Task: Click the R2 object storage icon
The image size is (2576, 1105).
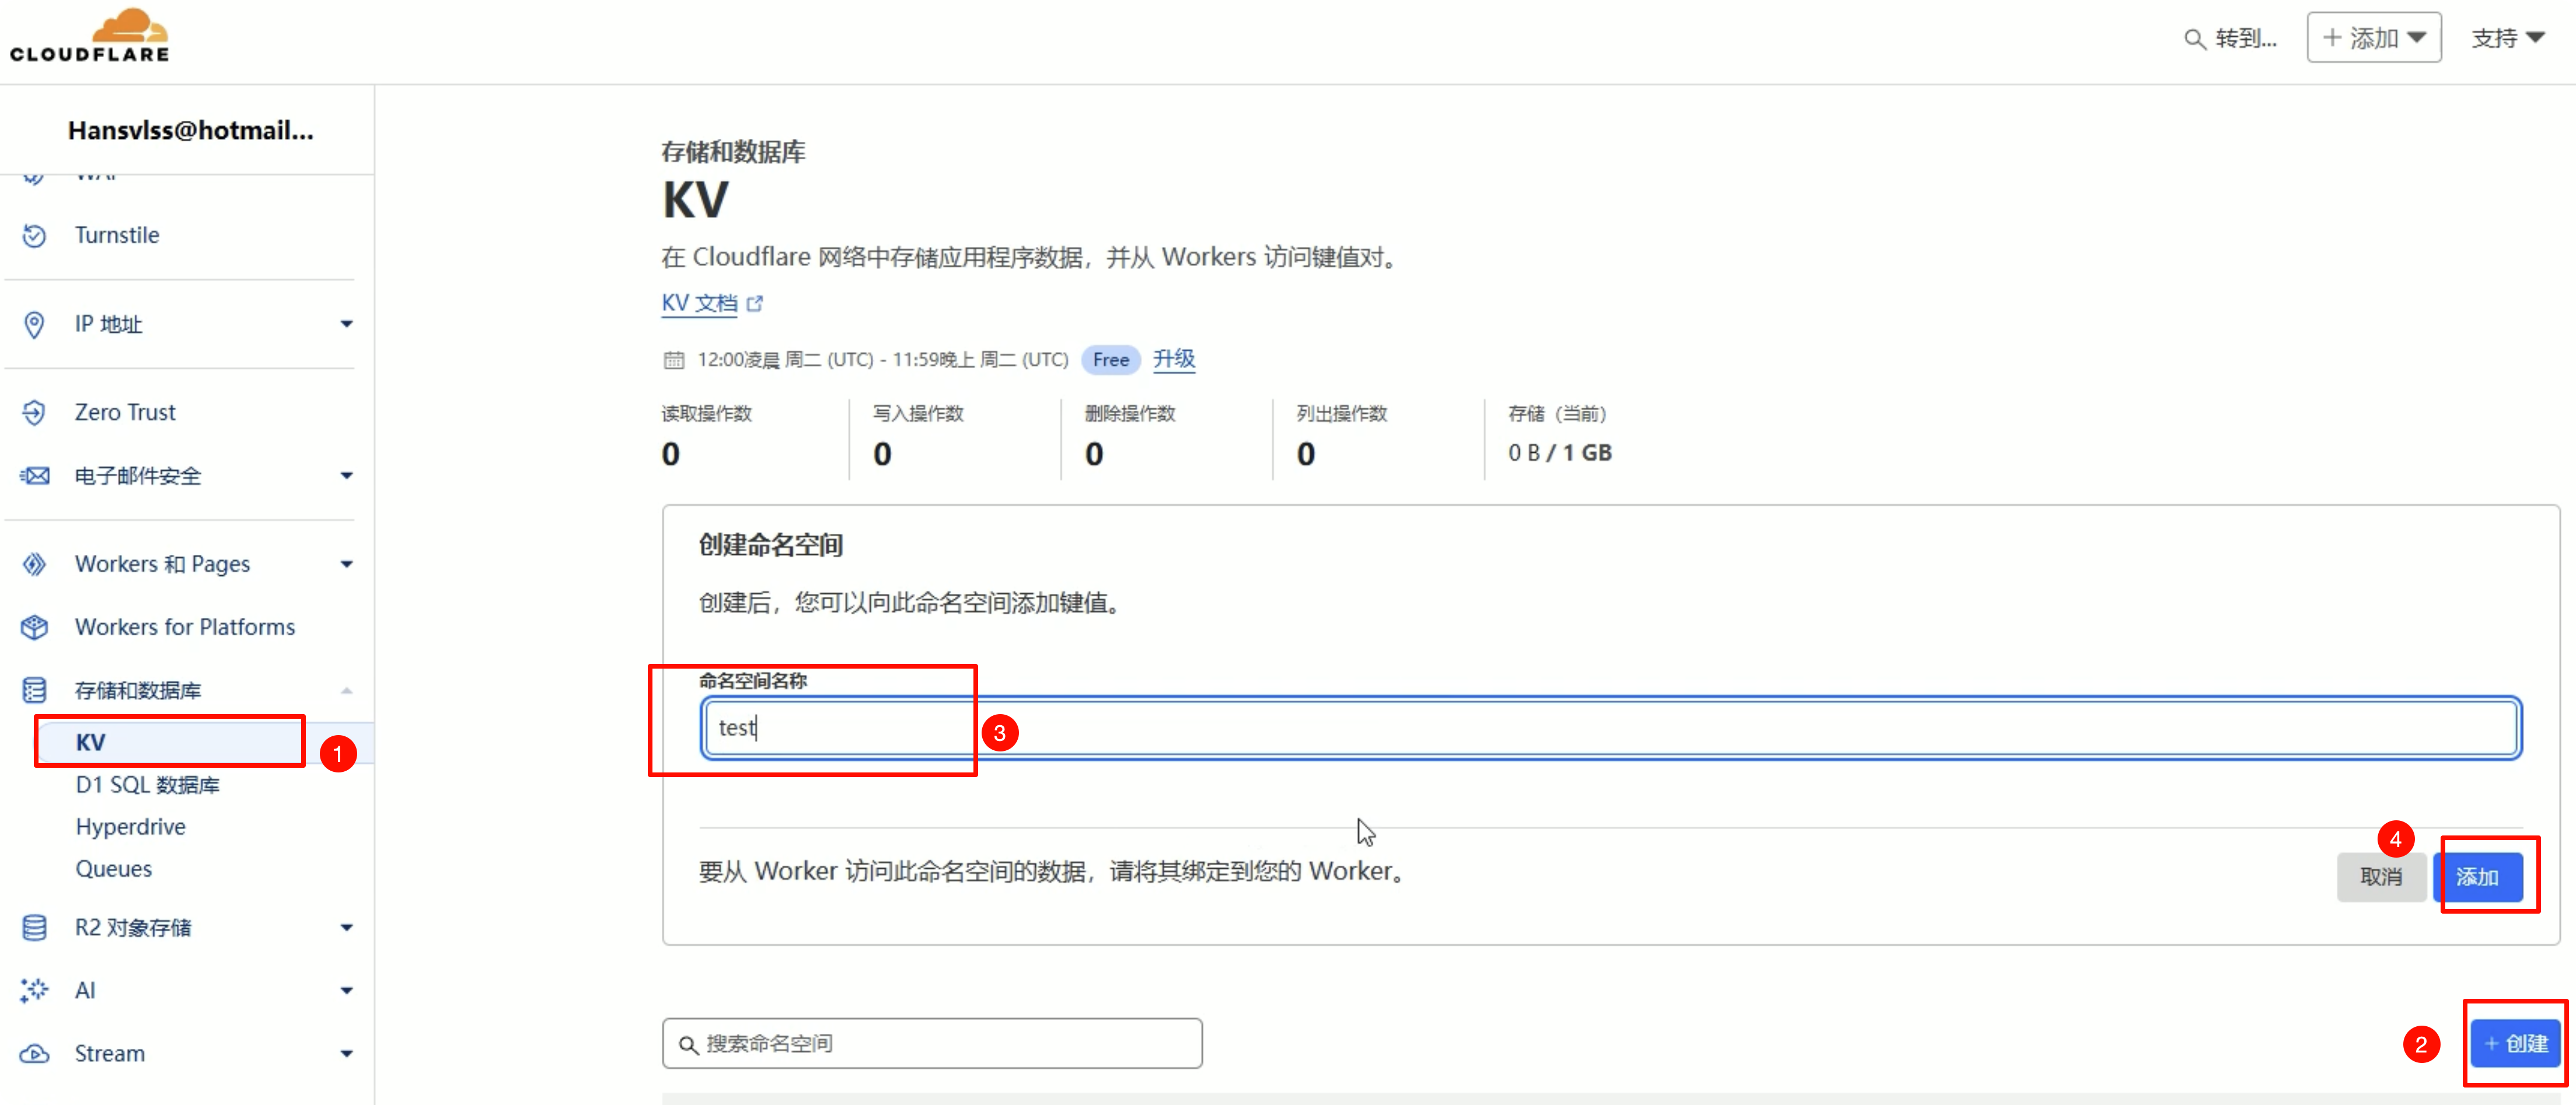Action: point(34,927)
